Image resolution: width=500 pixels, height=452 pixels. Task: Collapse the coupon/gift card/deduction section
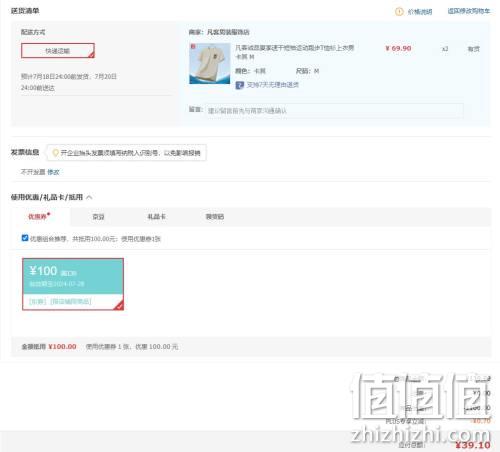click(x=89, y=197)
